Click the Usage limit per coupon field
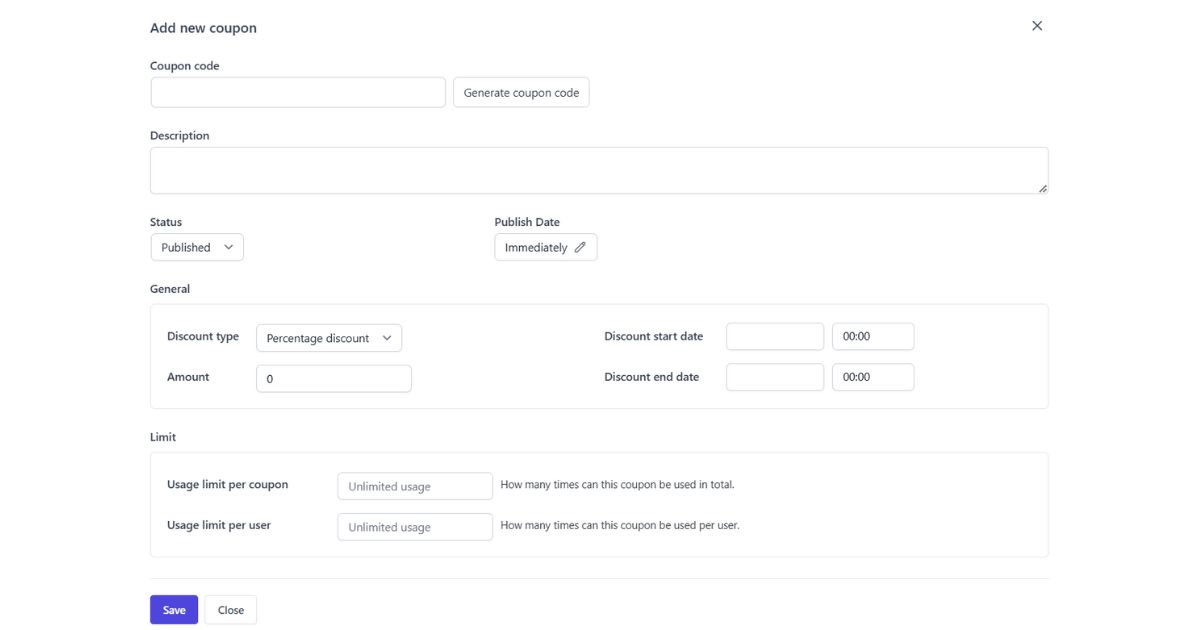Screen dimensions: 1200x630 click(x=414, y=486)
